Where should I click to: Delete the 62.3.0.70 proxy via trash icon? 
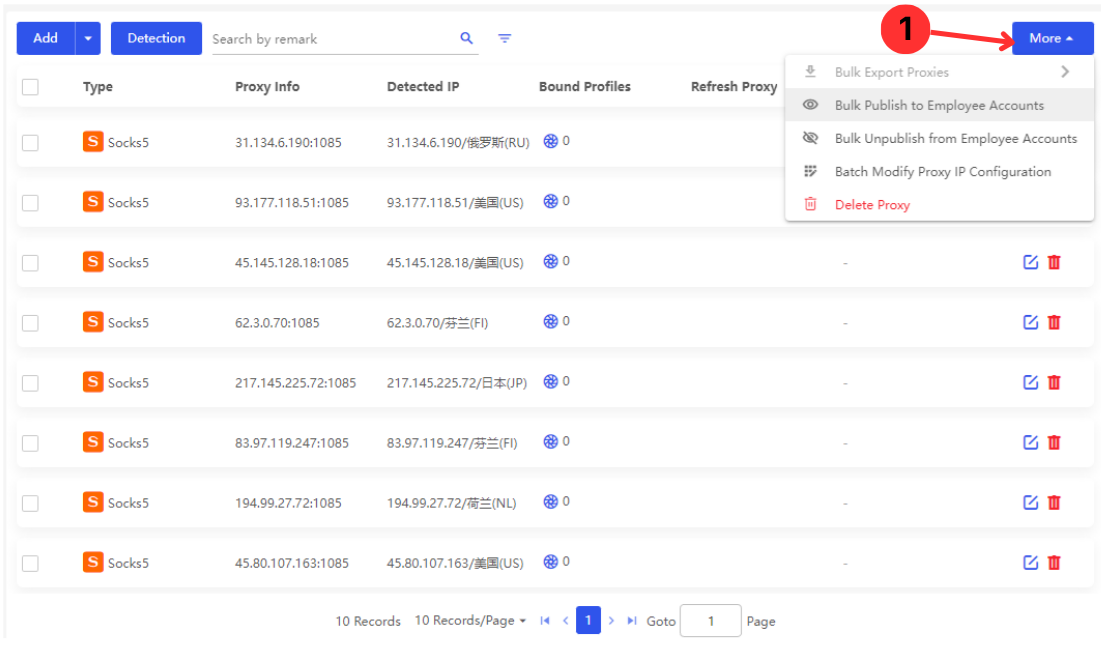click(1054, 322)
